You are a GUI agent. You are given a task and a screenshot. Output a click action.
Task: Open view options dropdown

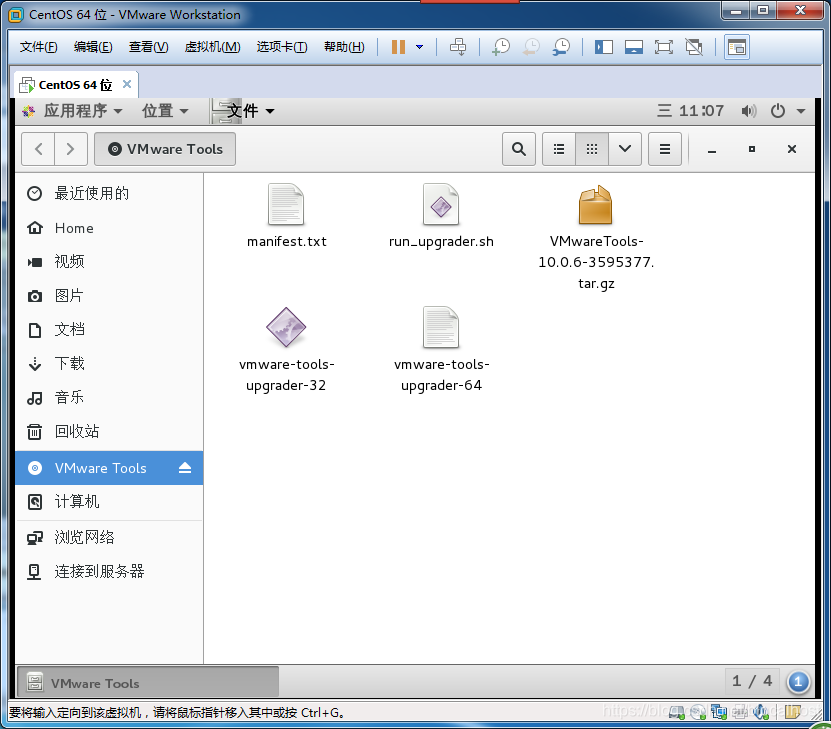(x=625, y=149)
